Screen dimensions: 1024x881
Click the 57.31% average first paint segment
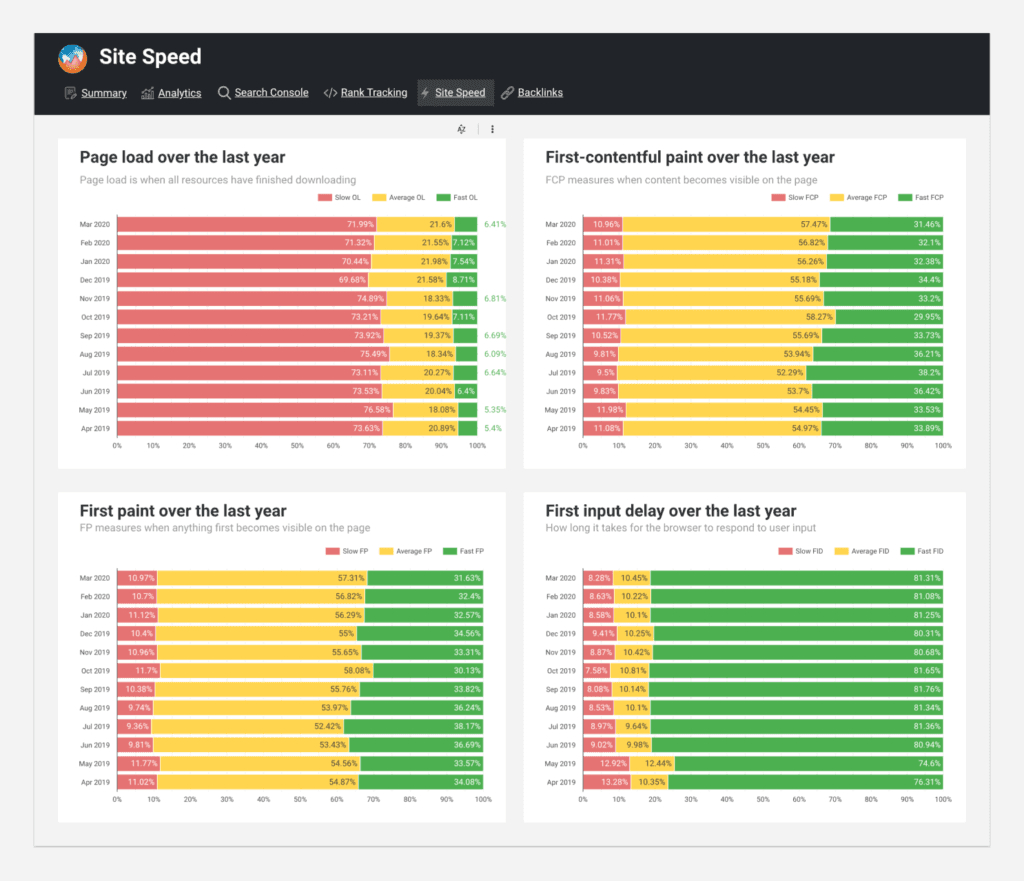point(262,578)
